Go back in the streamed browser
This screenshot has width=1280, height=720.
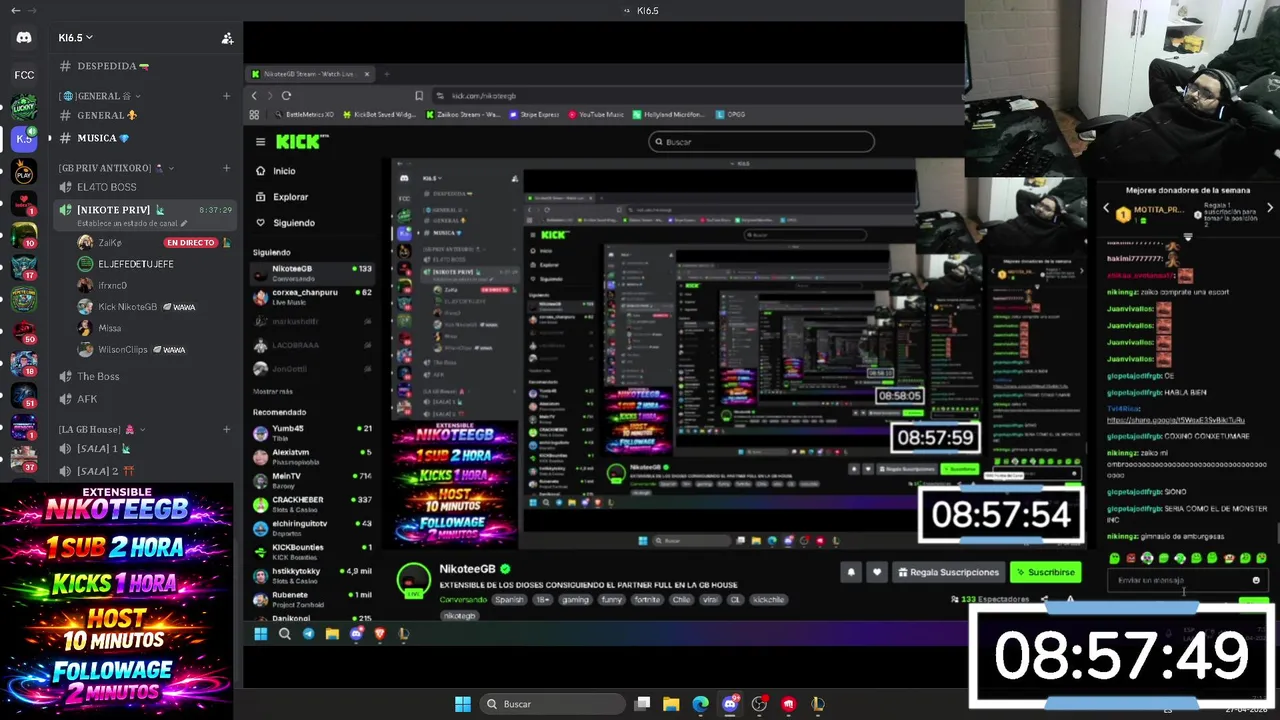click(x=254, y=96)
